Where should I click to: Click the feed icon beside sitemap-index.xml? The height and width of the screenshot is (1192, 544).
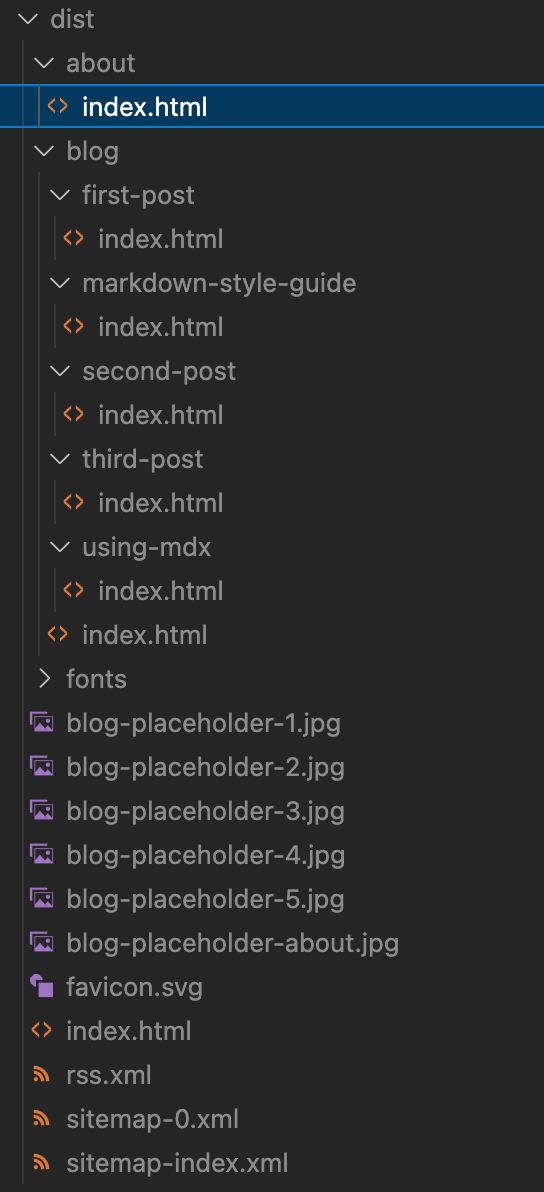click(x=41, y=1163)
